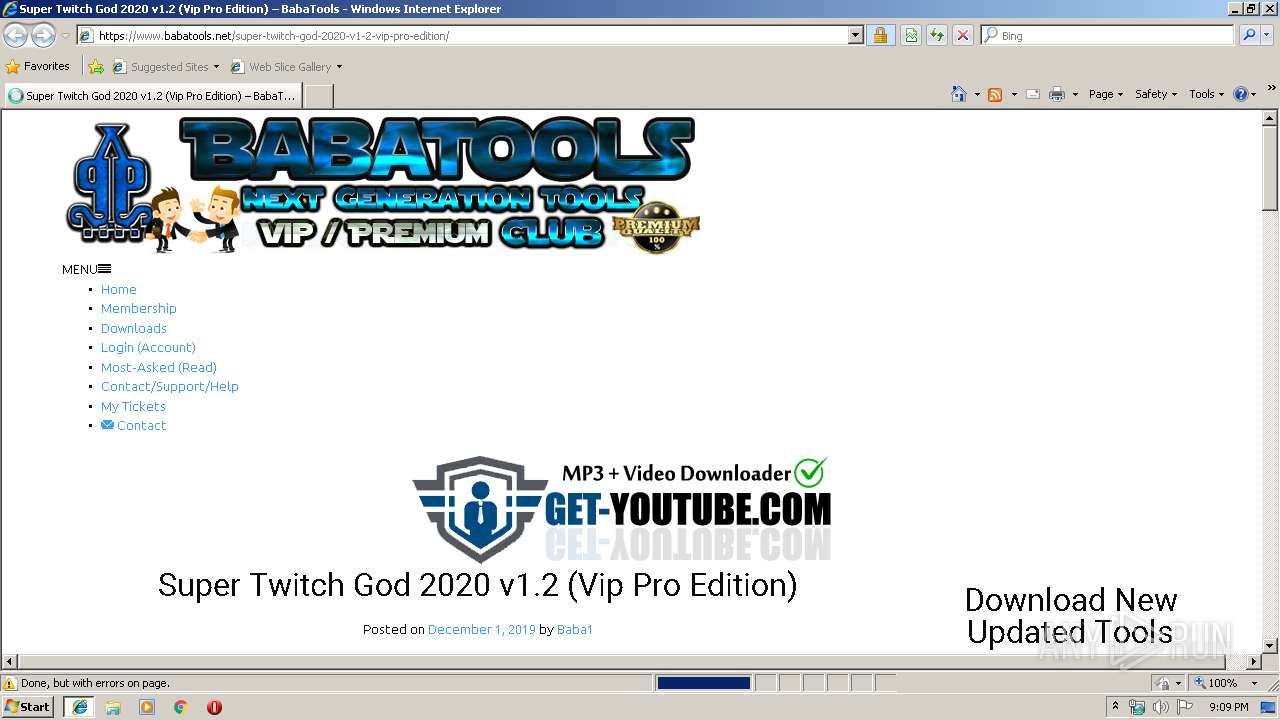Open the Contact envelope link

(133, 425)
